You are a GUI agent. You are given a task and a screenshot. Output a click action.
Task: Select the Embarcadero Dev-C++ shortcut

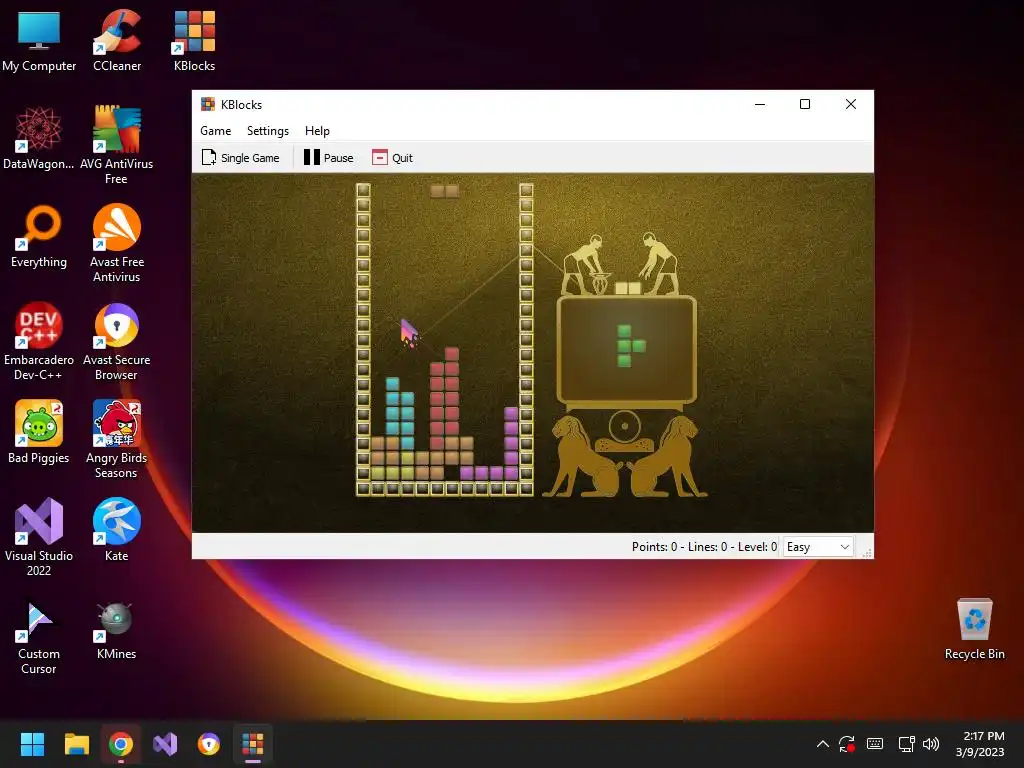39,341
